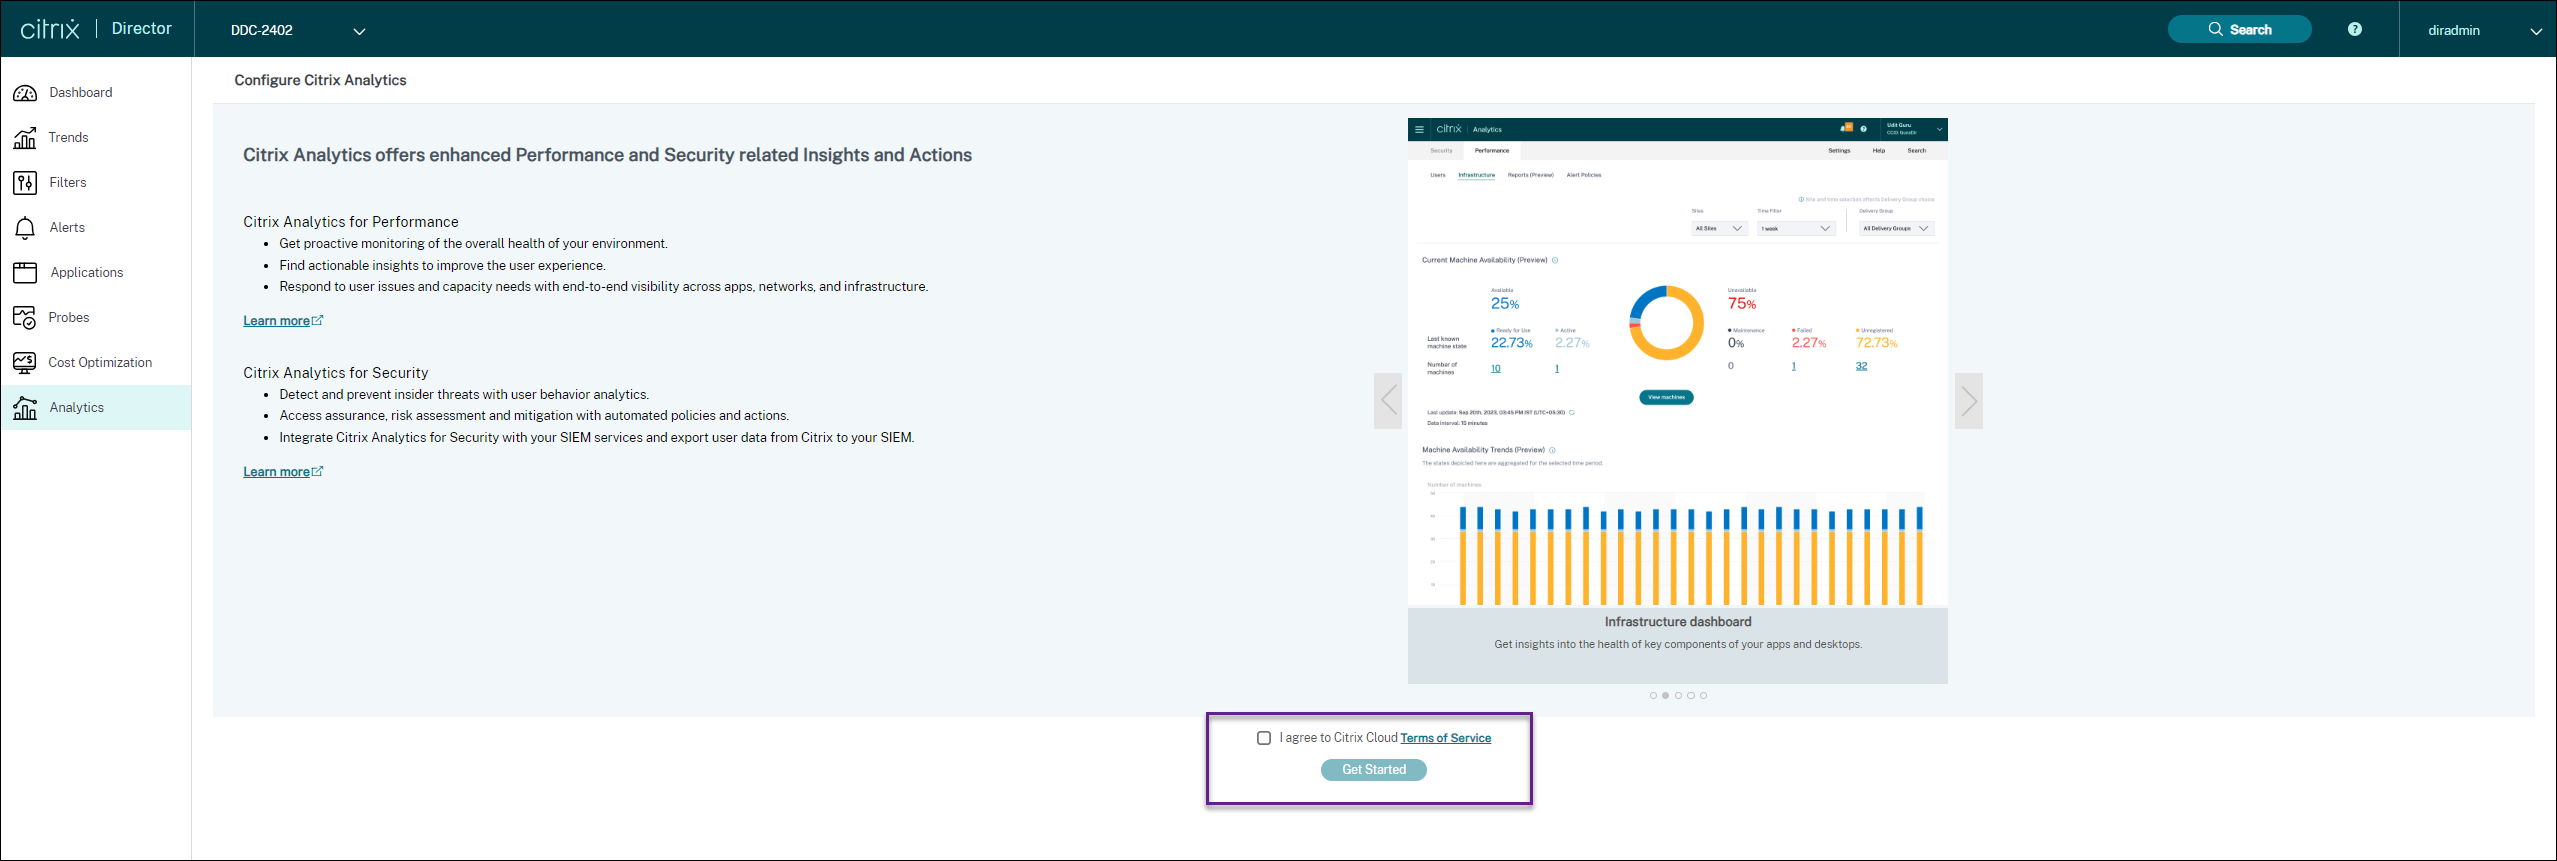This screenshot has height=861, width=2557.
Task: Open Trends via its chart icon
Action: (25, 138)
